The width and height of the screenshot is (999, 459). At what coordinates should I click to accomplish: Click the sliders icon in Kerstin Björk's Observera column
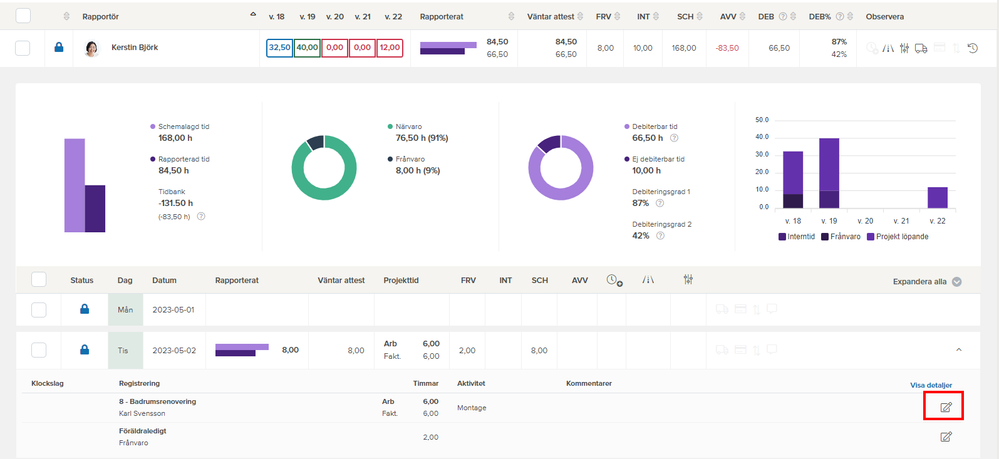903,48
